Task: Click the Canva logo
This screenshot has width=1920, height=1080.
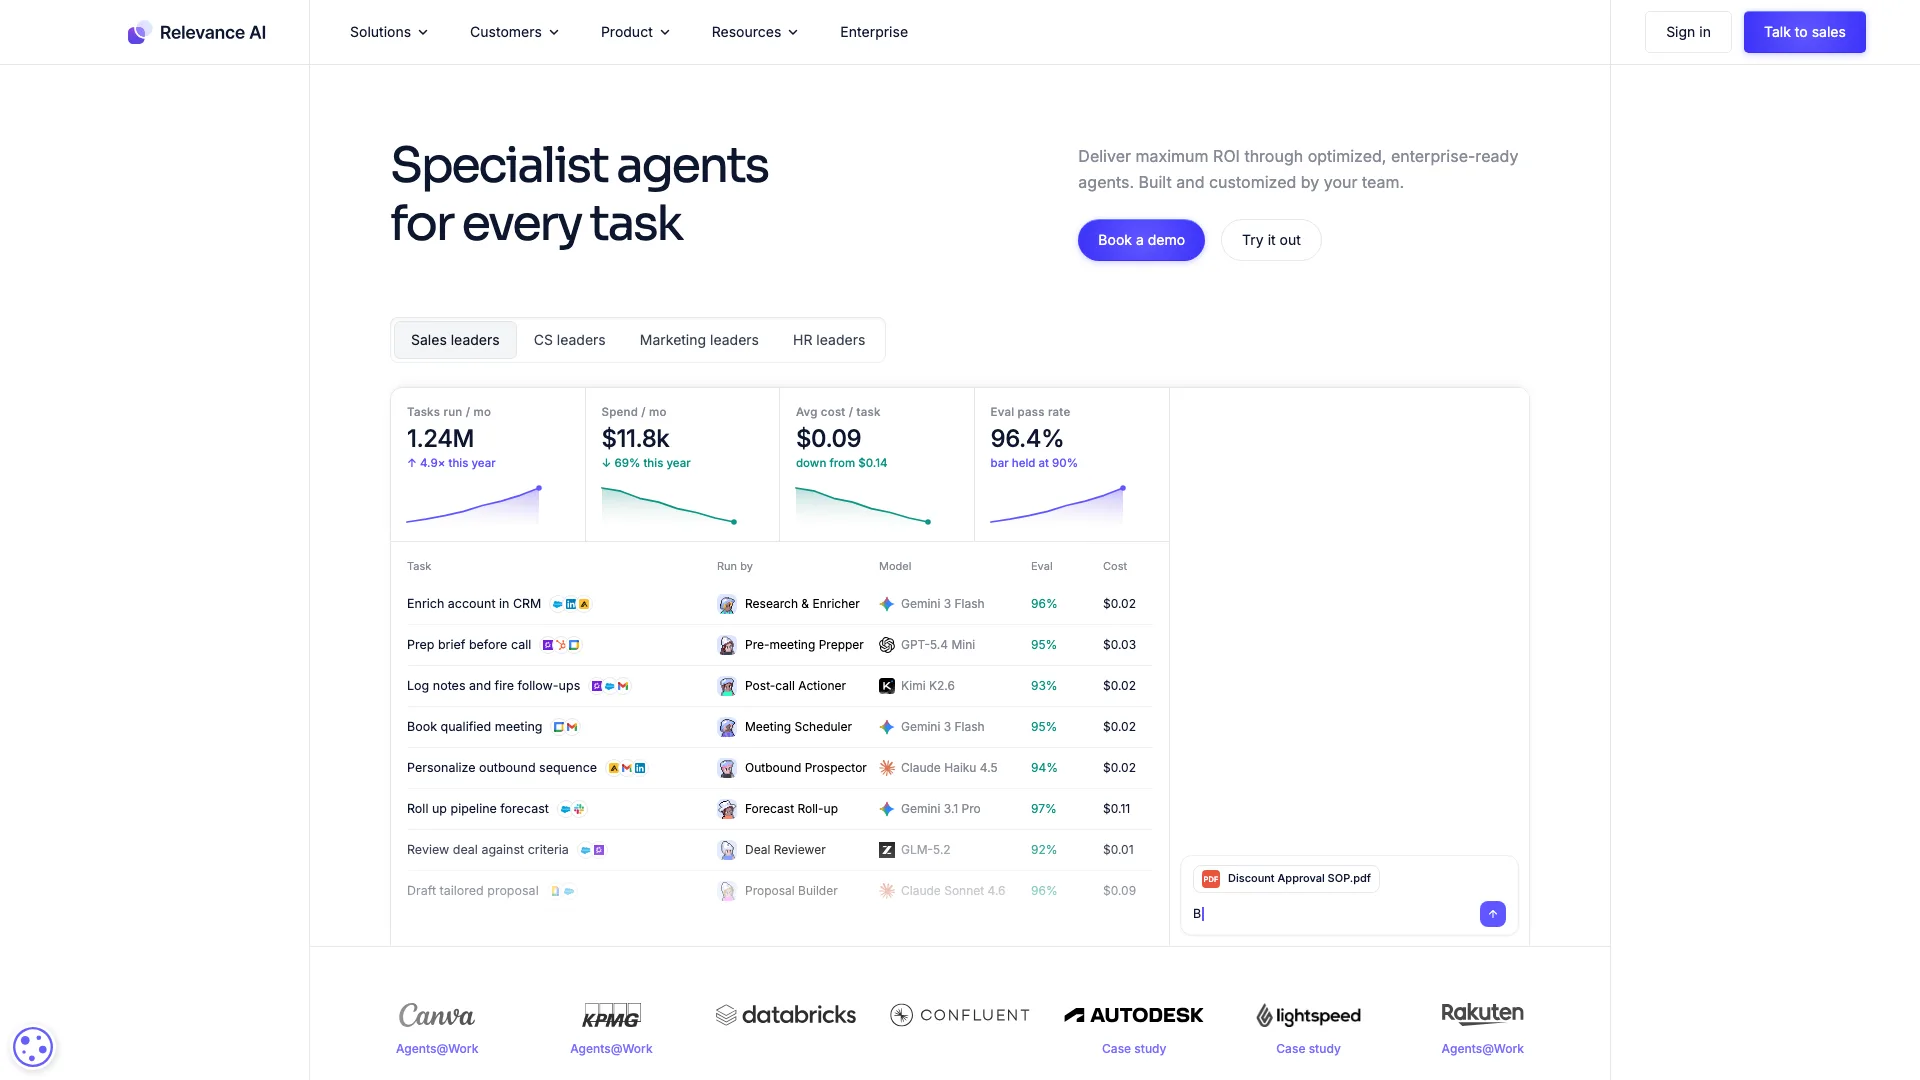Action: pyautogui.click(x=437, y=1015)
